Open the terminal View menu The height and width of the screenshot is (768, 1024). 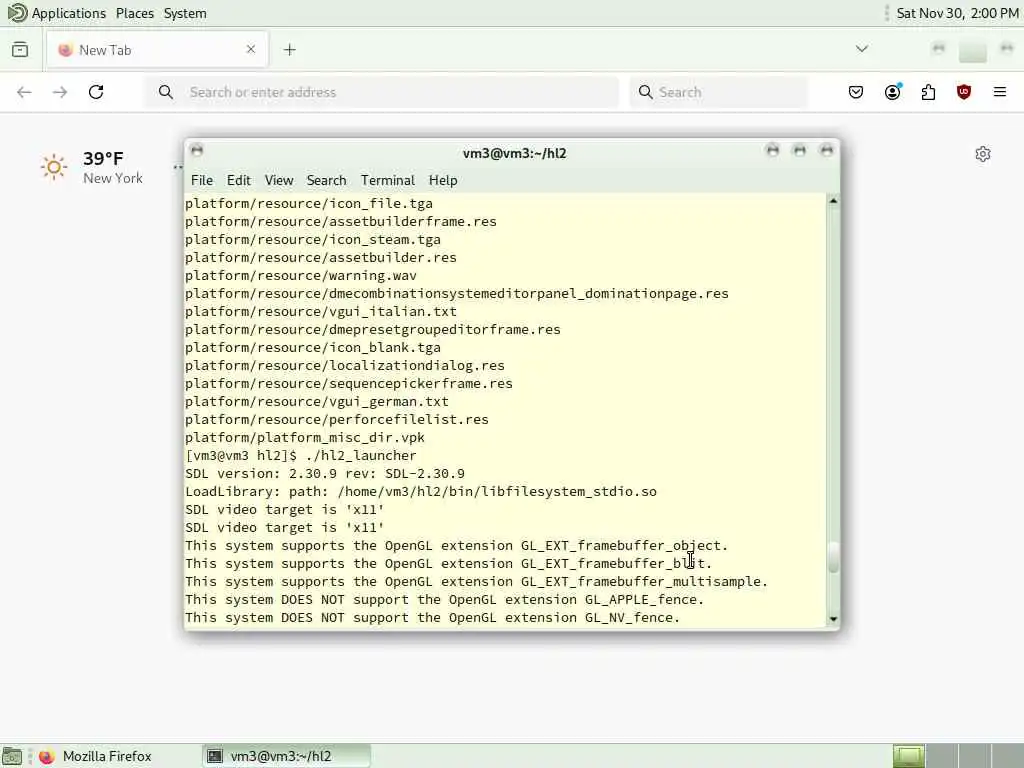coord(279,180)
